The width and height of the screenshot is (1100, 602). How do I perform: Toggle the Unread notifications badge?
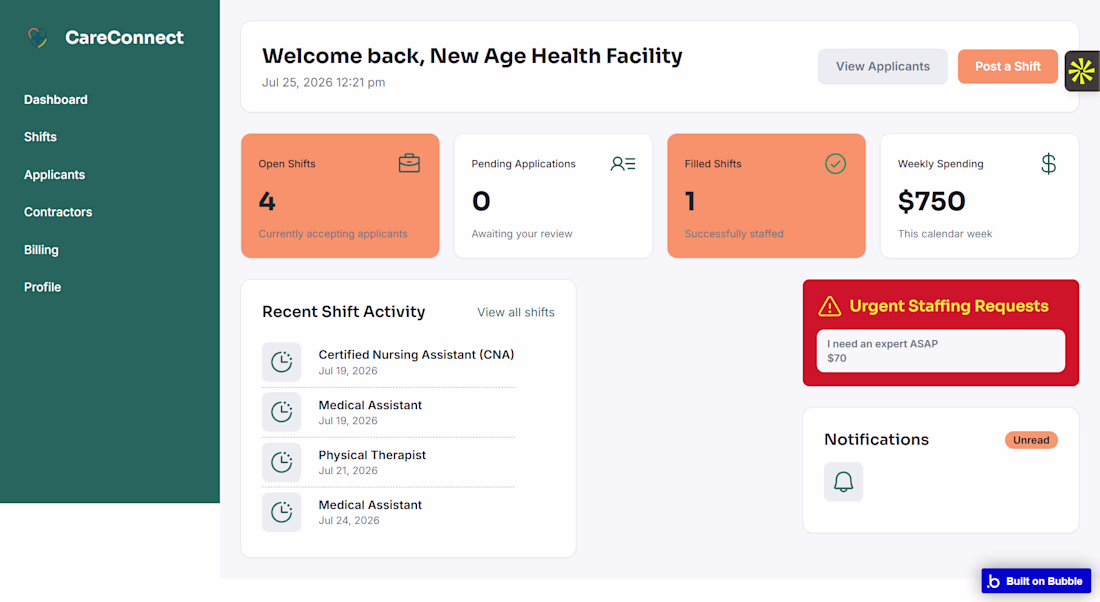(1031, 440)
